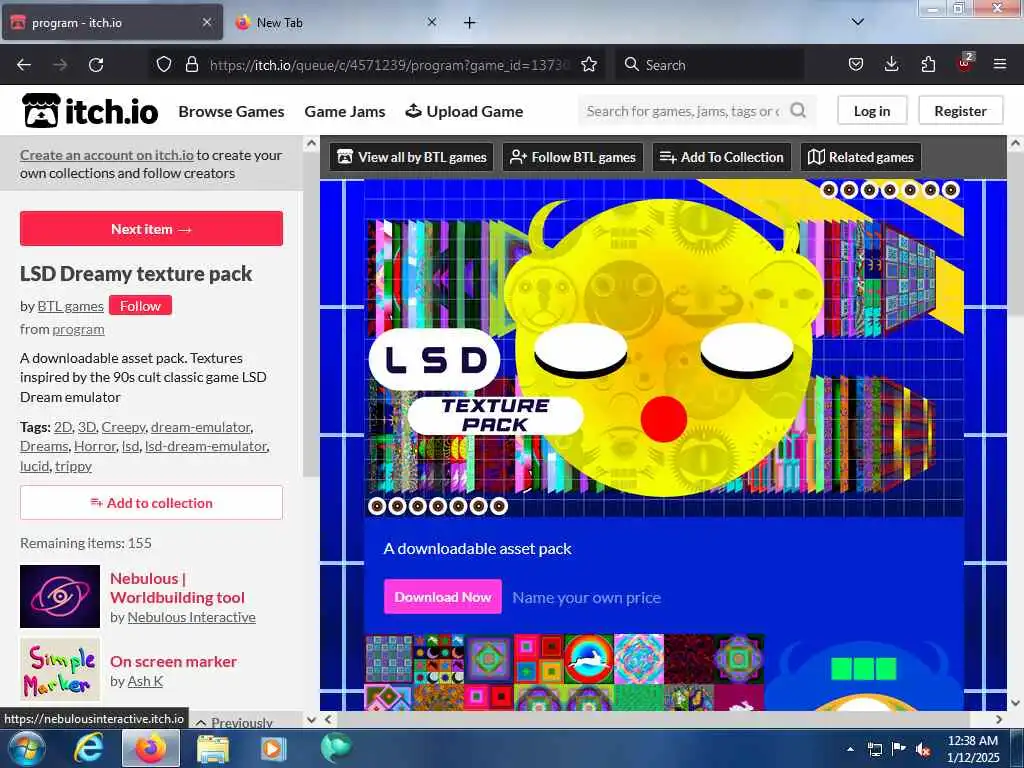Open the Firefox downloads panel
The image size is (1024, 768).
pos(891,64)
